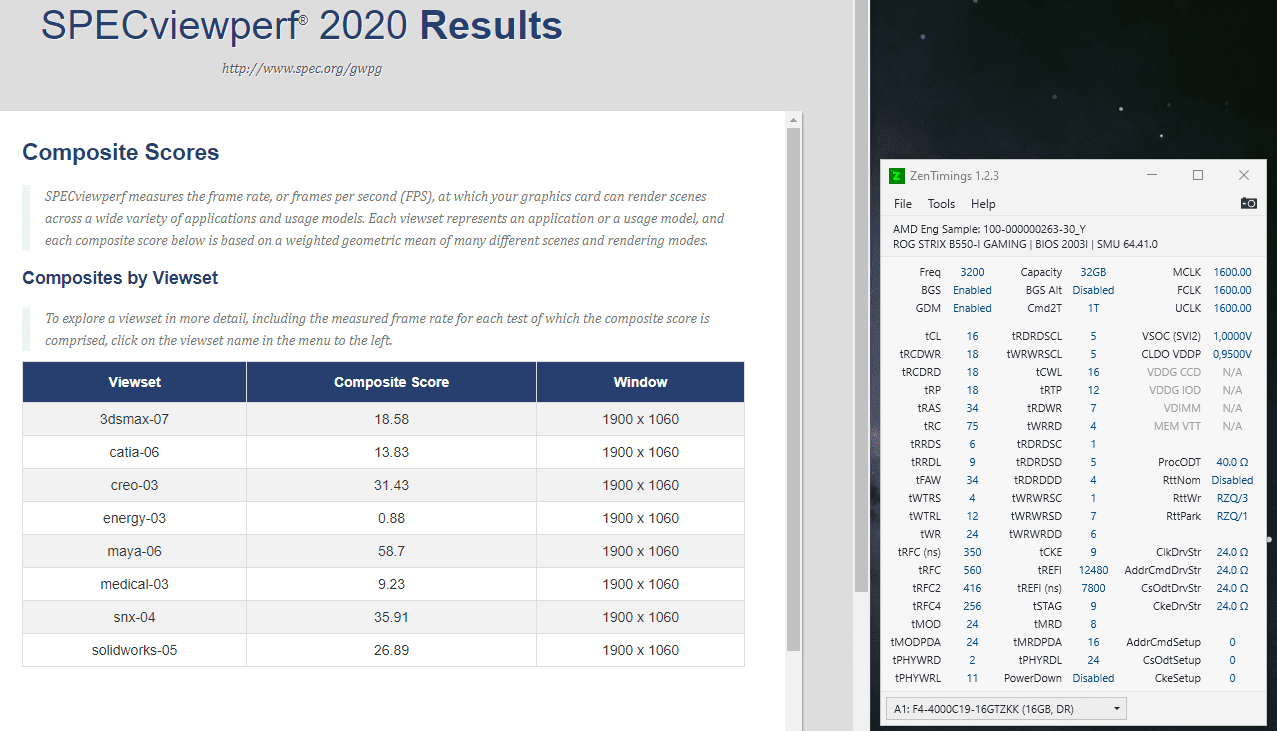Click the RttPark value RZQ/1
The height and width of the screenshot is (731, 1277).
1232,516
